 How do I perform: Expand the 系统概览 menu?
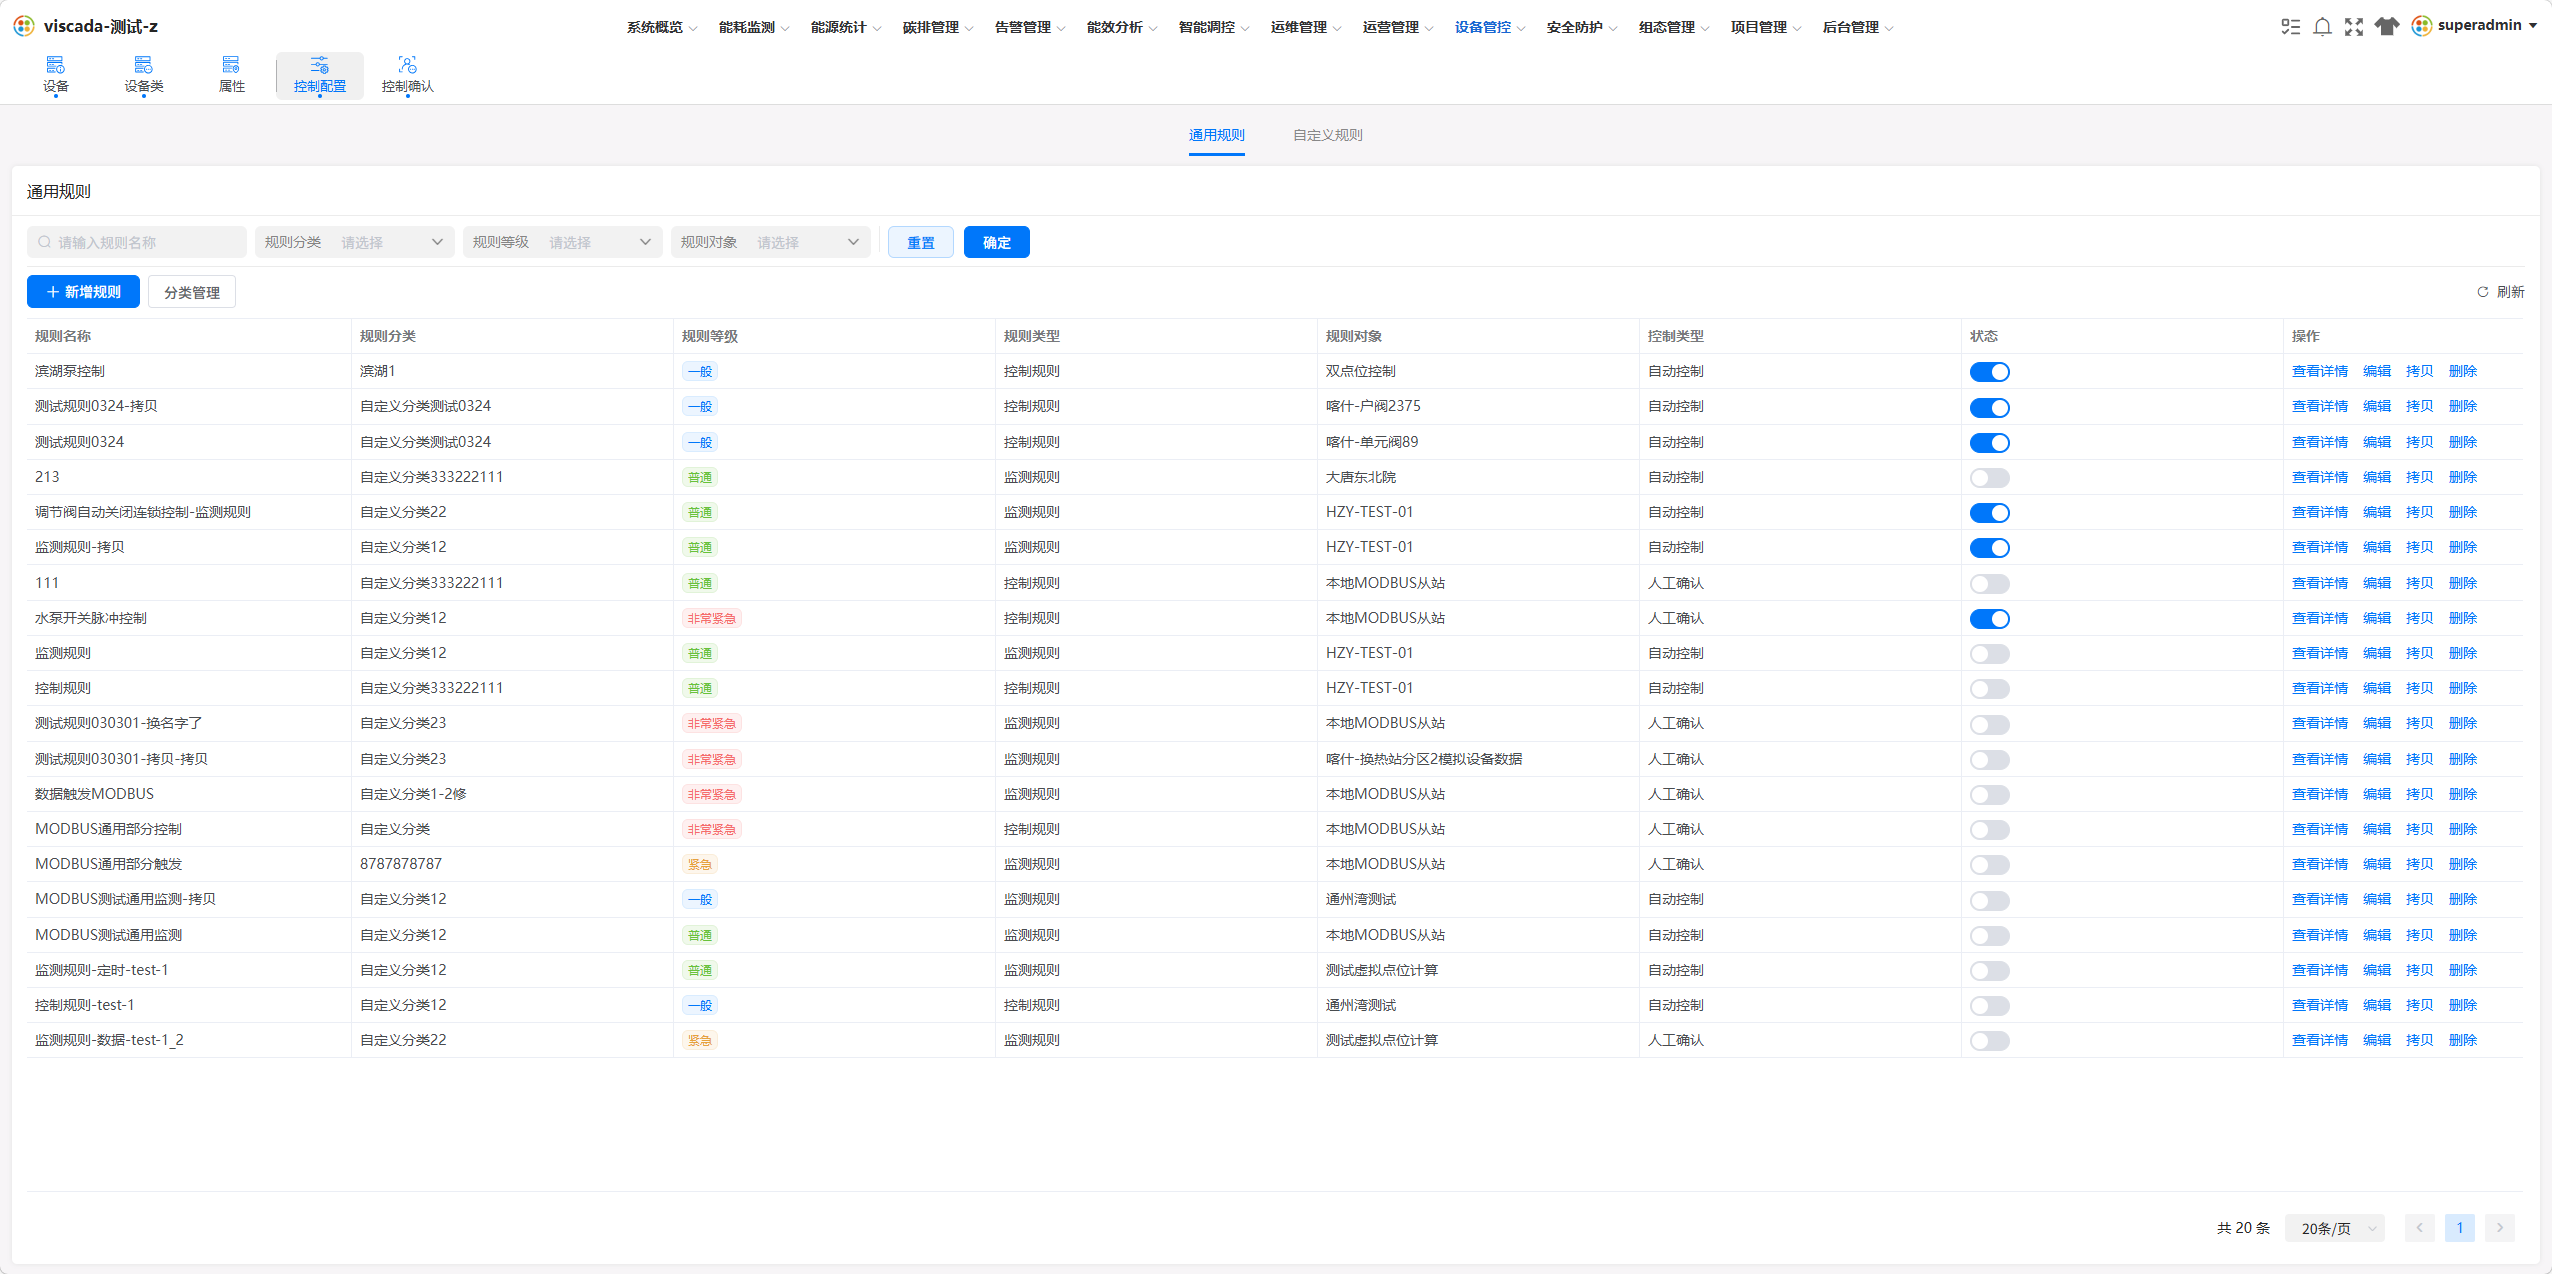tap(662, 27)
